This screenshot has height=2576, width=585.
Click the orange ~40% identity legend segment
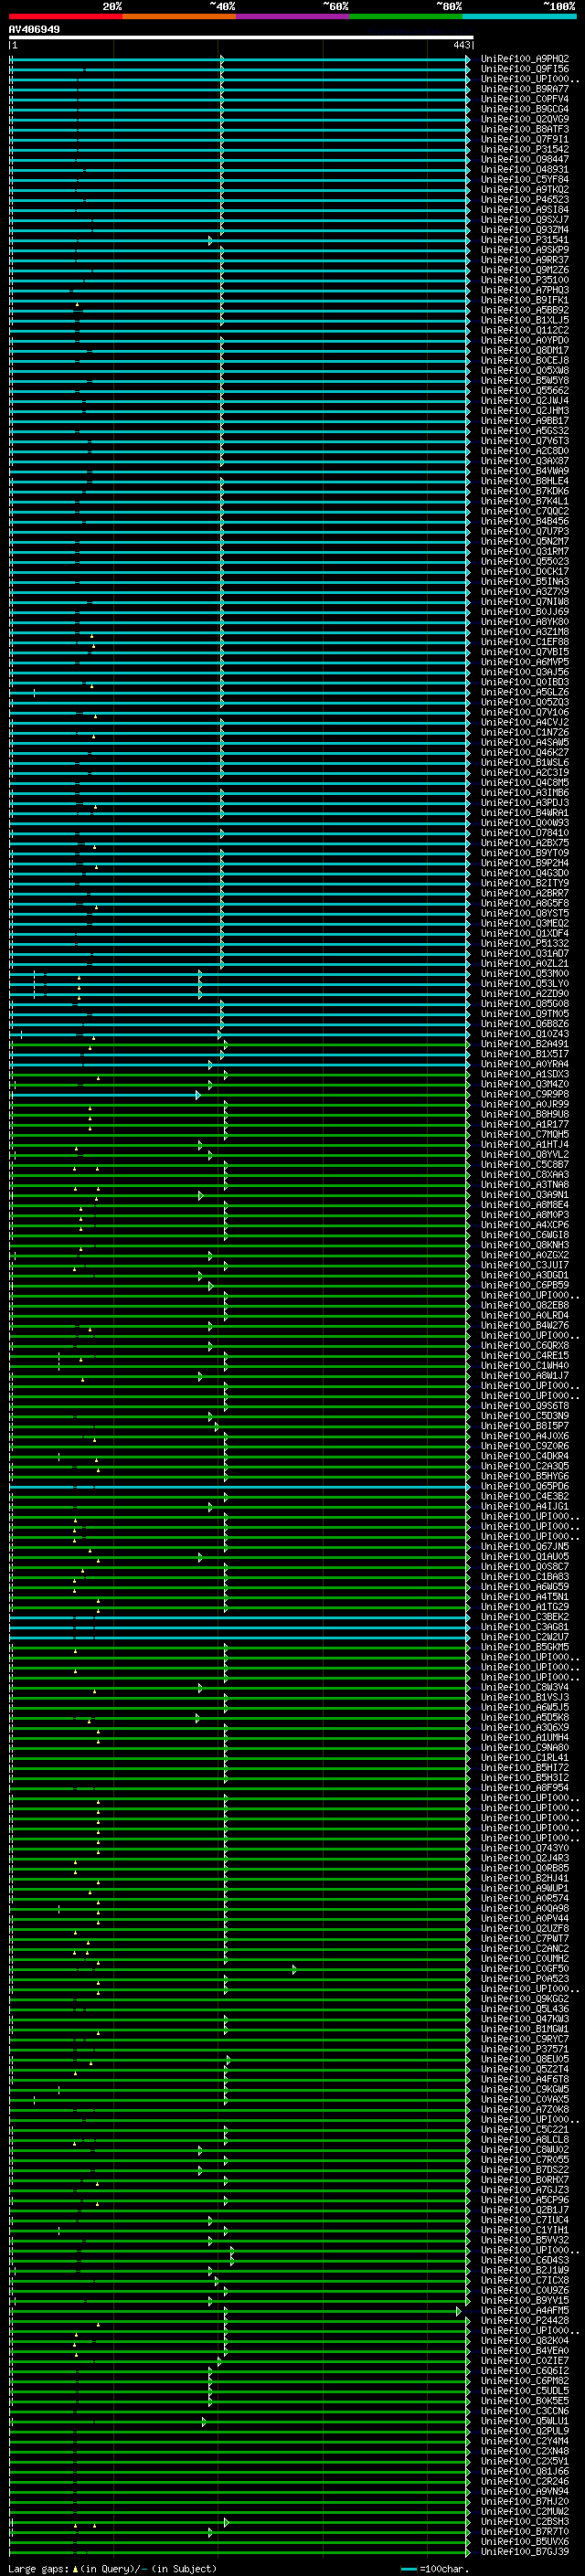point(179,16)
